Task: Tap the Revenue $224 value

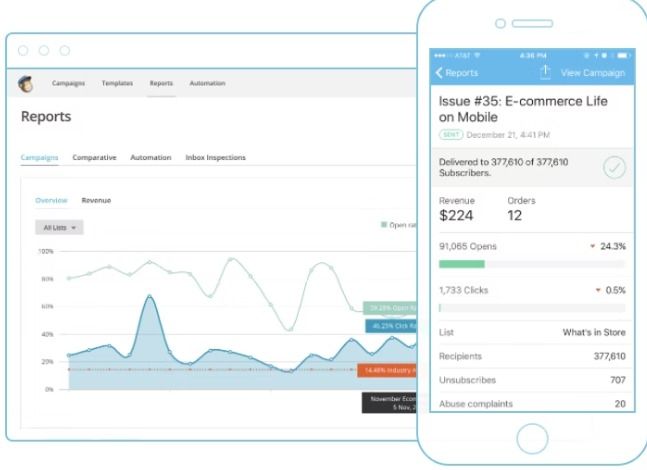Action: click(456, 215)
